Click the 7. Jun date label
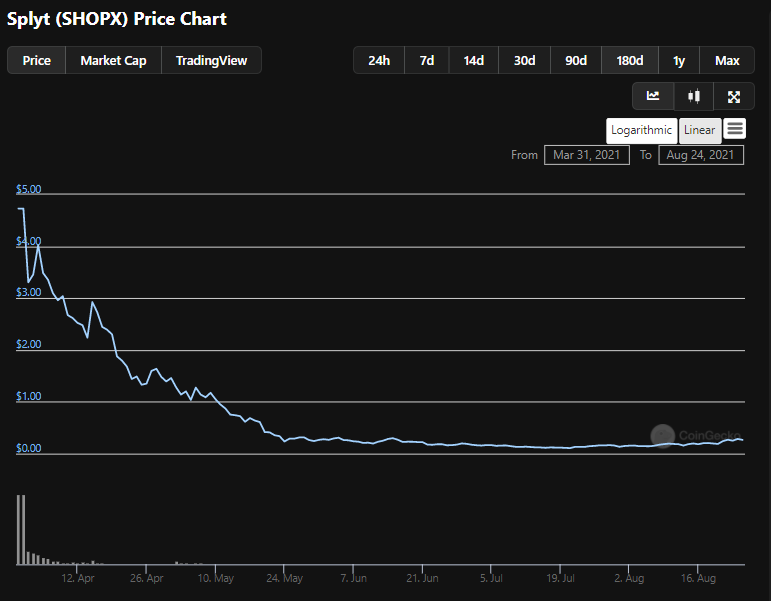This screenshot has width=771, height=601. (354, 578)
